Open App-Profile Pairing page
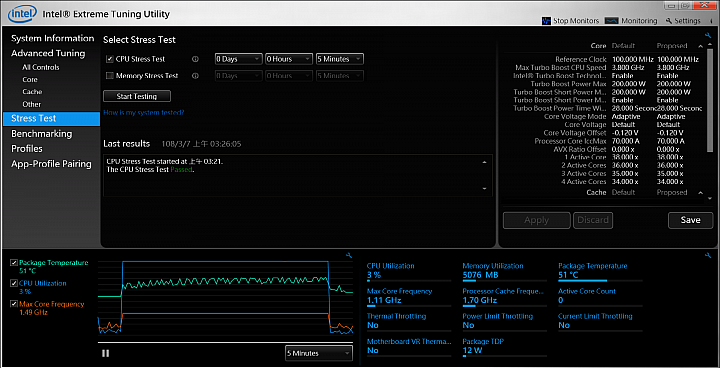Viewport: 720px width, 368px height. pyautogui.click(x=51, y=164)
